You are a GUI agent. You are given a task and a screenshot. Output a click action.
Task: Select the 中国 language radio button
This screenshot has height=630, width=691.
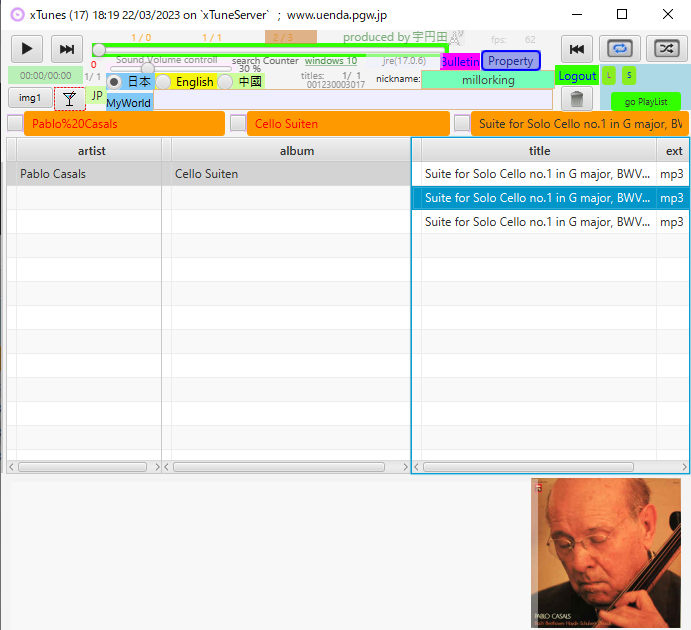click(x=226, y=82)
